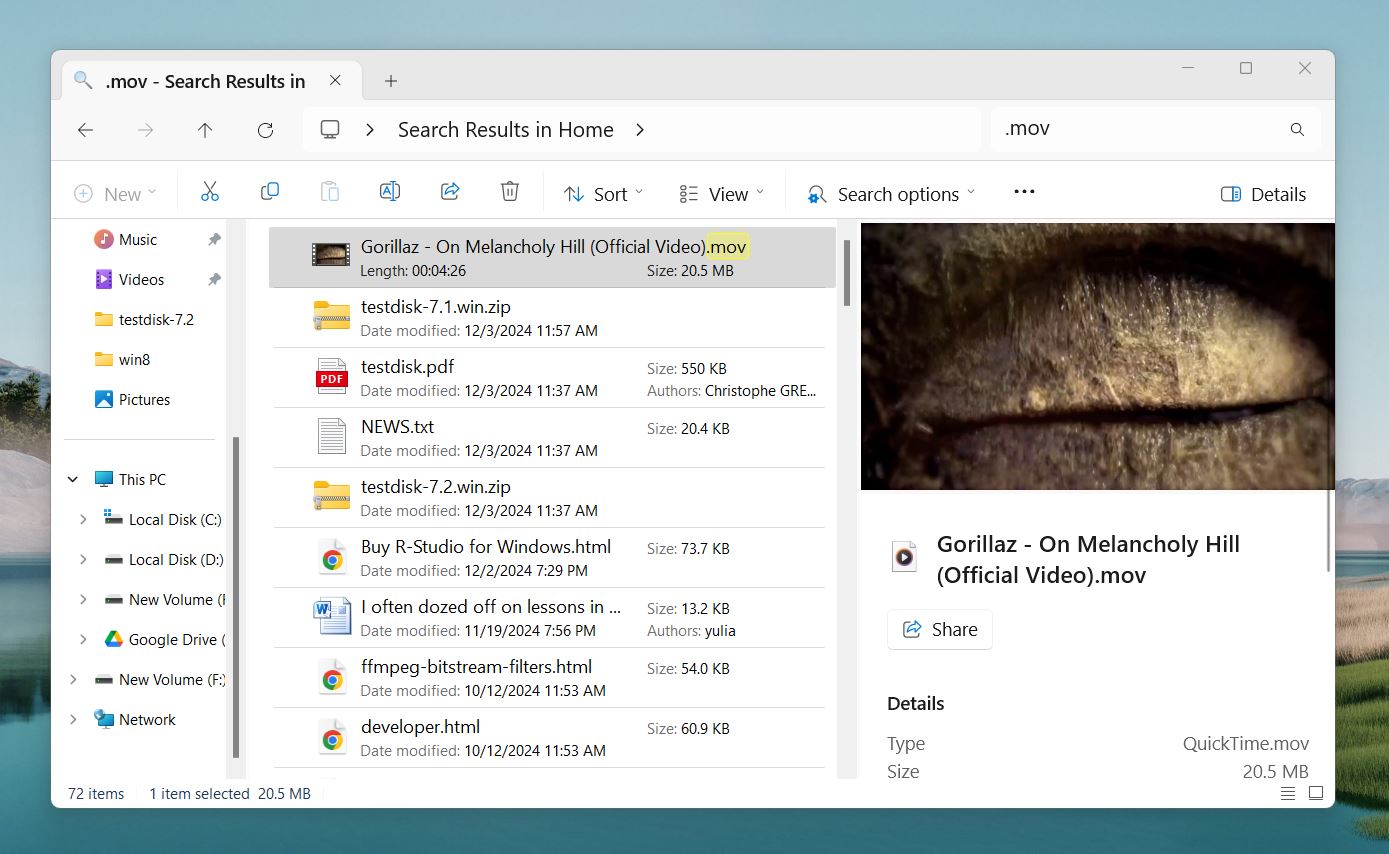Go up one folder level arrow
1389x854 pixels.
205,130
